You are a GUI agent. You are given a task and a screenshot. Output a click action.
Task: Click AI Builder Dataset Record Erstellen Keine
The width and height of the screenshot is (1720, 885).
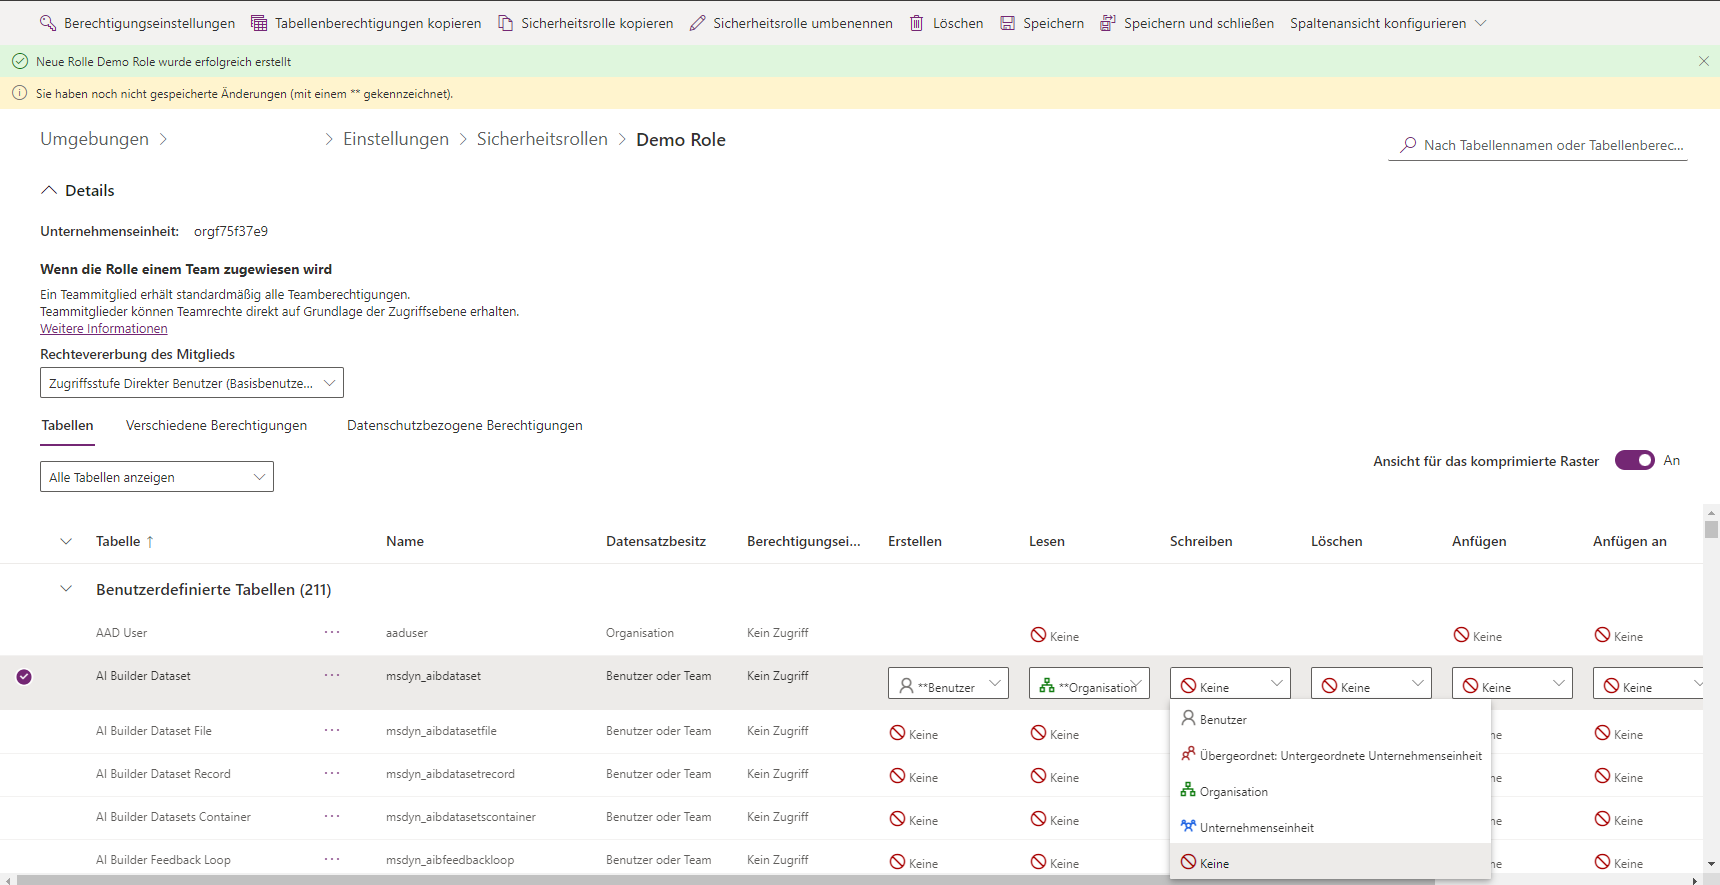[x=914, y=777]
